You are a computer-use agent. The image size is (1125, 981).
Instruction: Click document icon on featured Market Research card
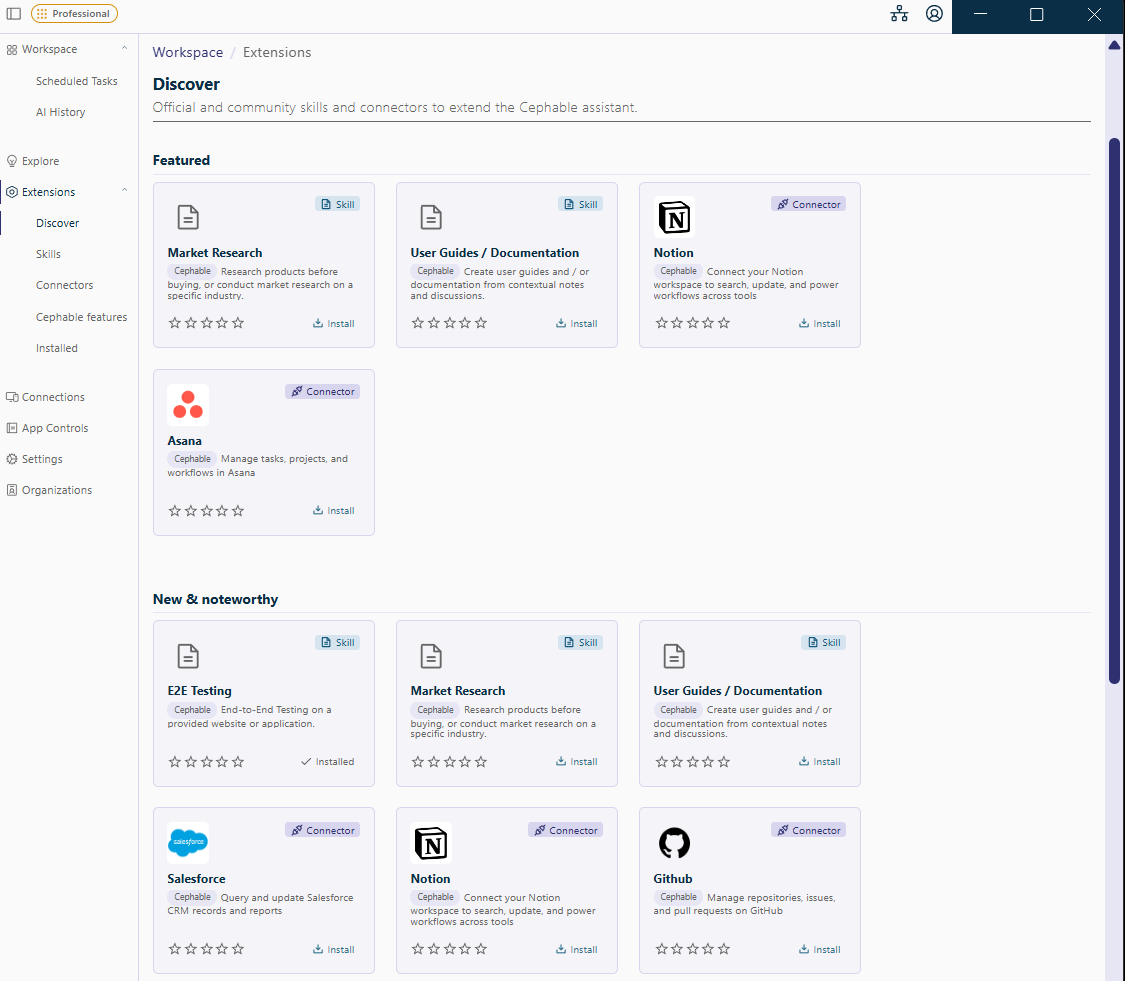coord(188,217)
